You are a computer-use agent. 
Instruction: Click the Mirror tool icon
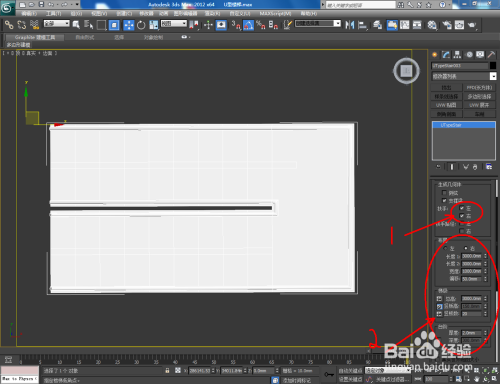pyautogui.click(x=350, y=25)
